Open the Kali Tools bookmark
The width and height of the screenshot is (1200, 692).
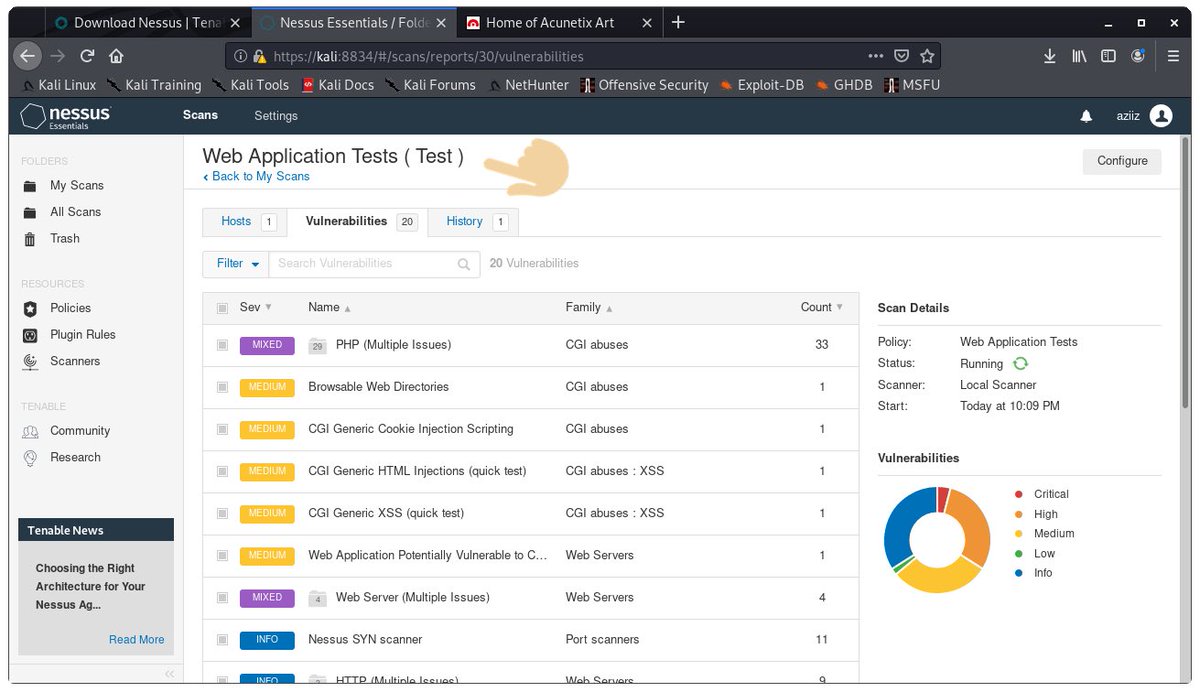(249, 85)
